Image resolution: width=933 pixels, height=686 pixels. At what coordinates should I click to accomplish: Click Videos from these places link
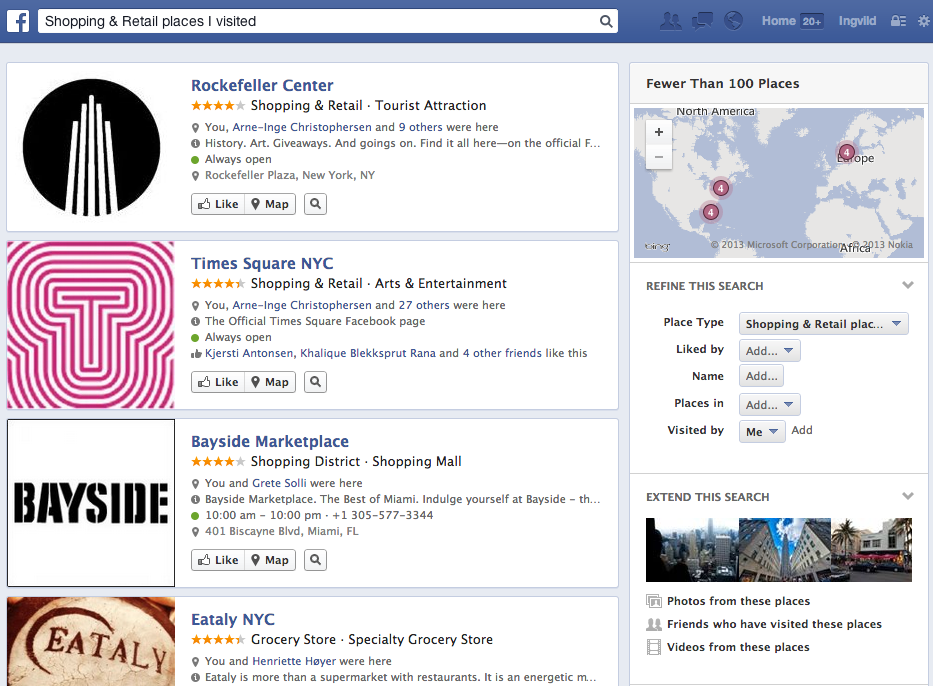coord(738,647)
